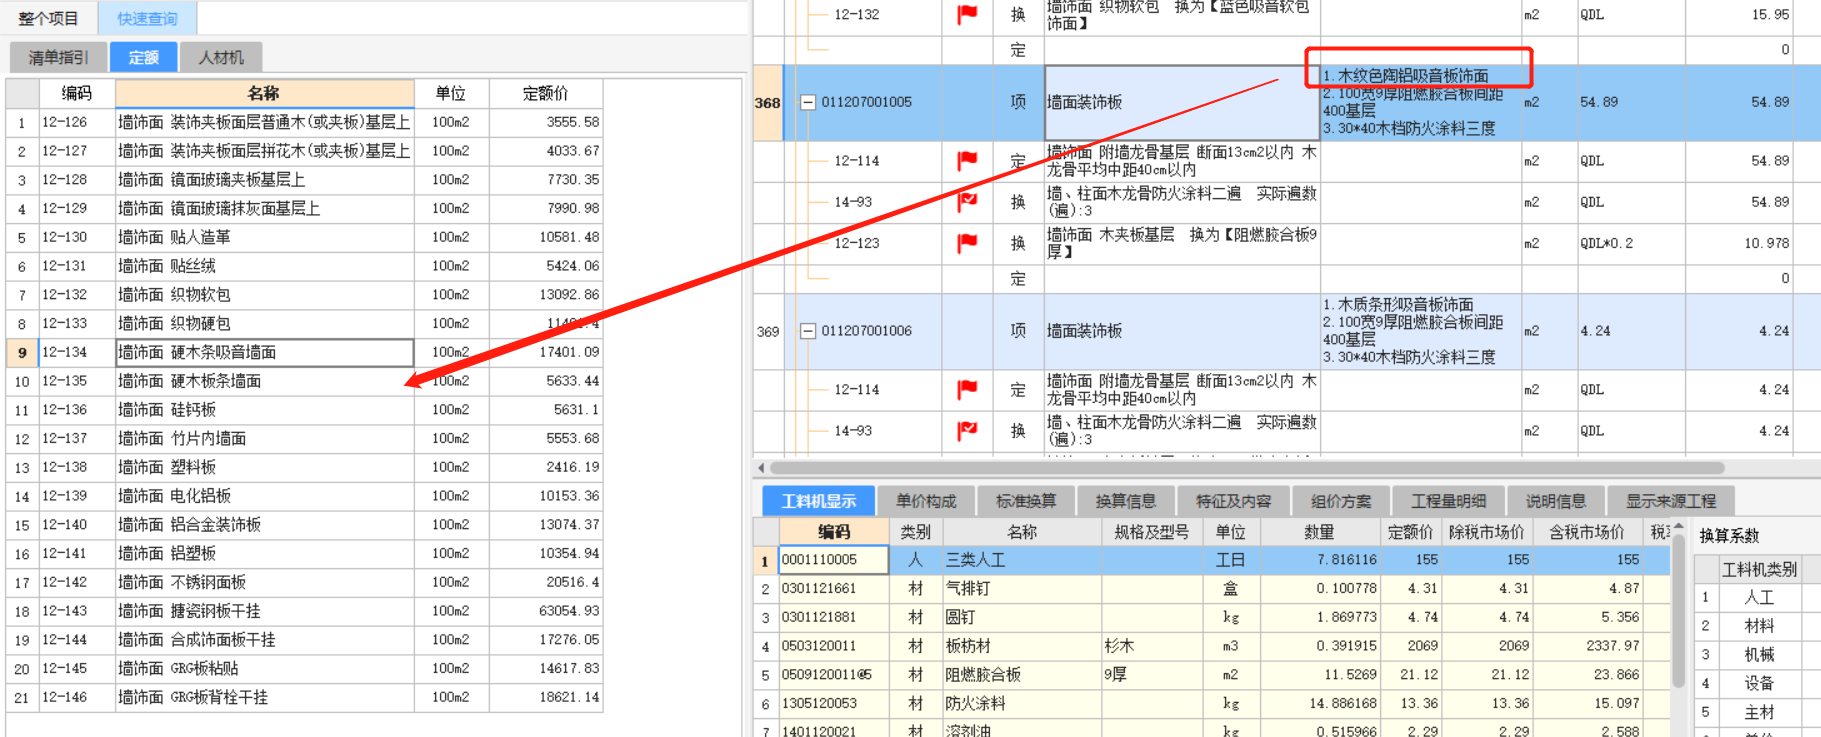Click the 墙面装饰板 name cell of item 368
The height and width of the screenshot is (737, 1821).
click(x=1181, y=102)
